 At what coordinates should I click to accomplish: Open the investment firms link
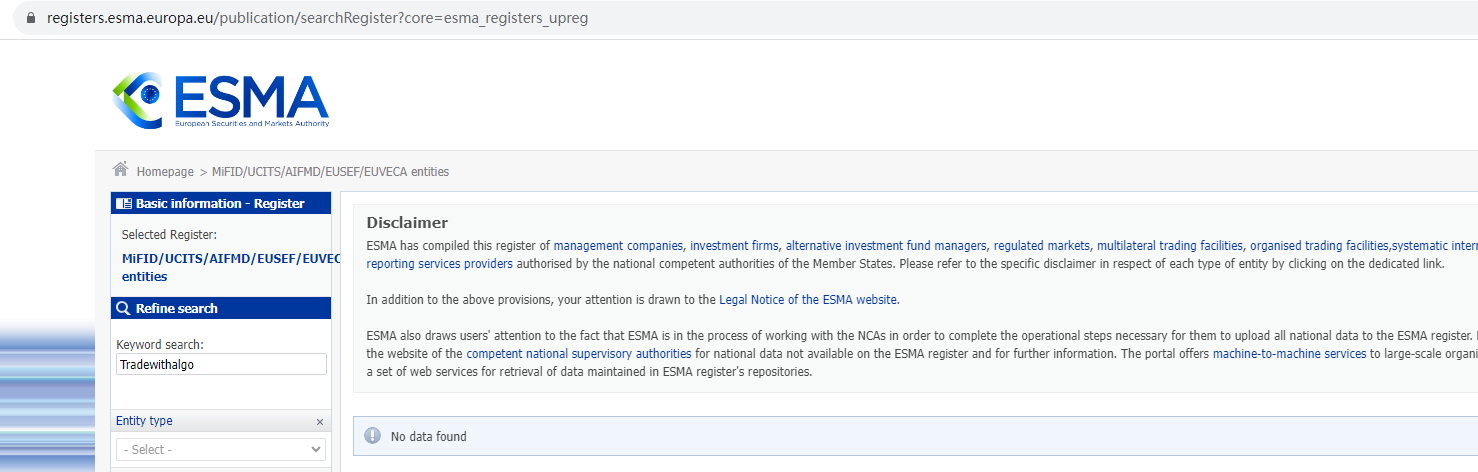tap(734, 246)
